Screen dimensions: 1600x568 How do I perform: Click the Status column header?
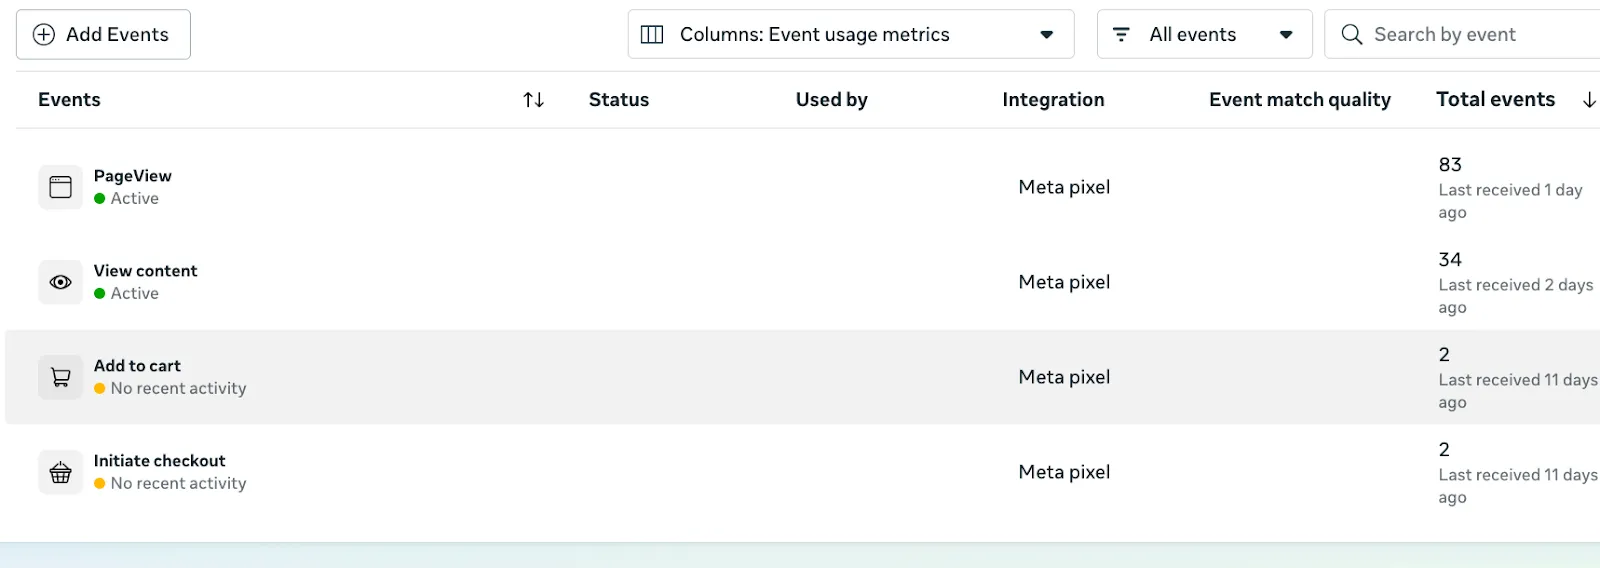(x=619, y=100)
